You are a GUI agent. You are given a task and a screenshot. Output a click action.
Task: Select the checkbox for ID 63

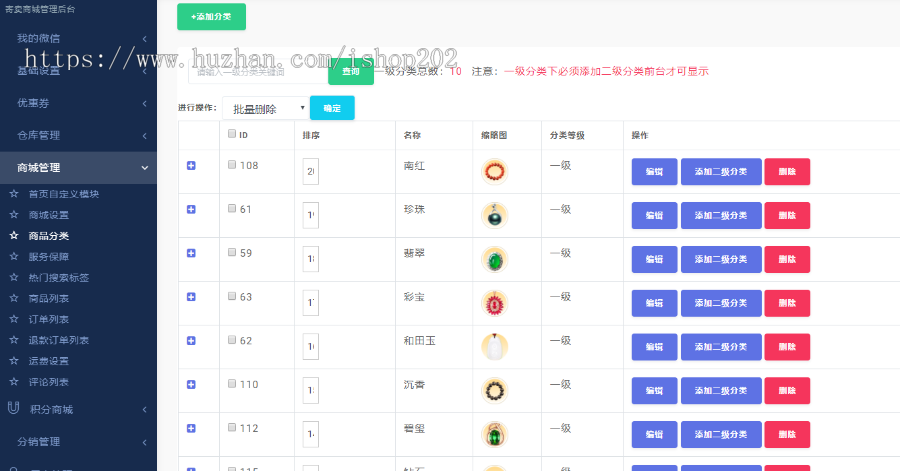tap(232, 296)
